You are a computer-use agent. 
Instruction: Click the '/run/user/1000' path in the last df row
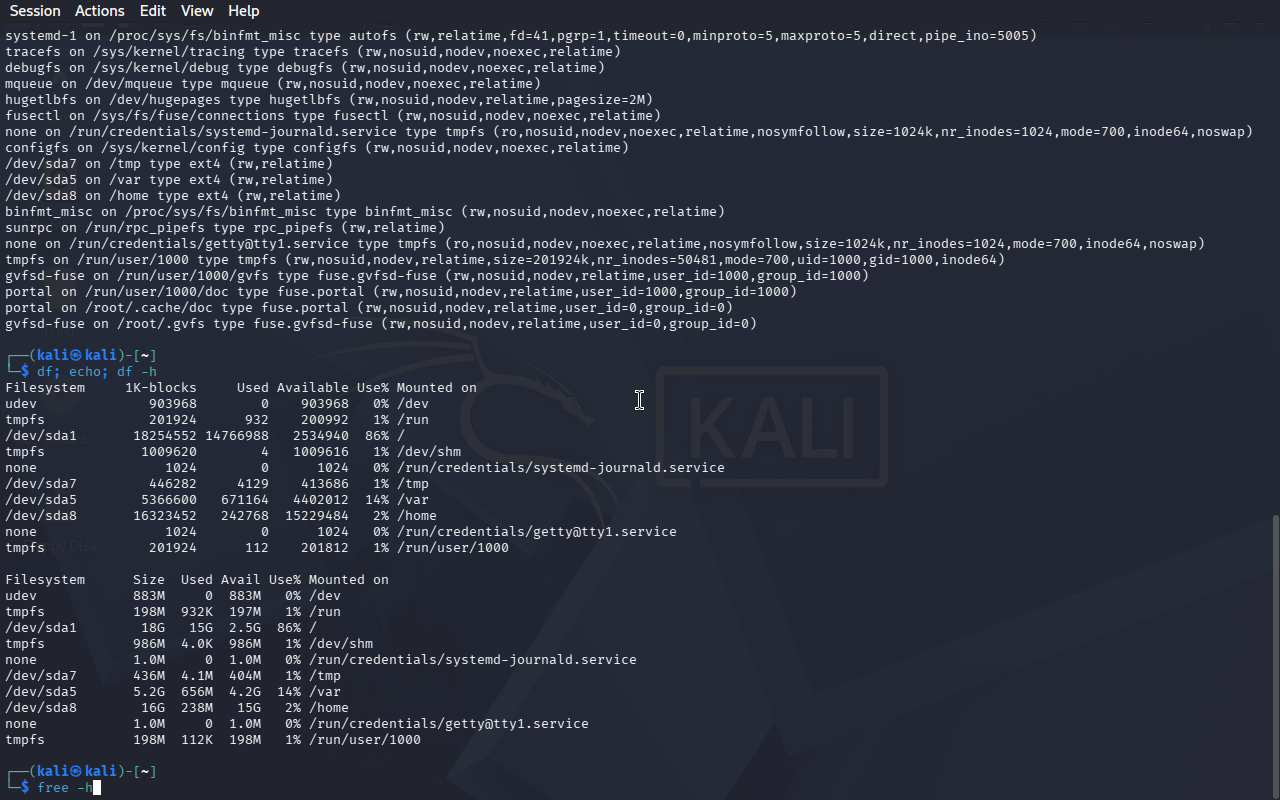(365, 740)
